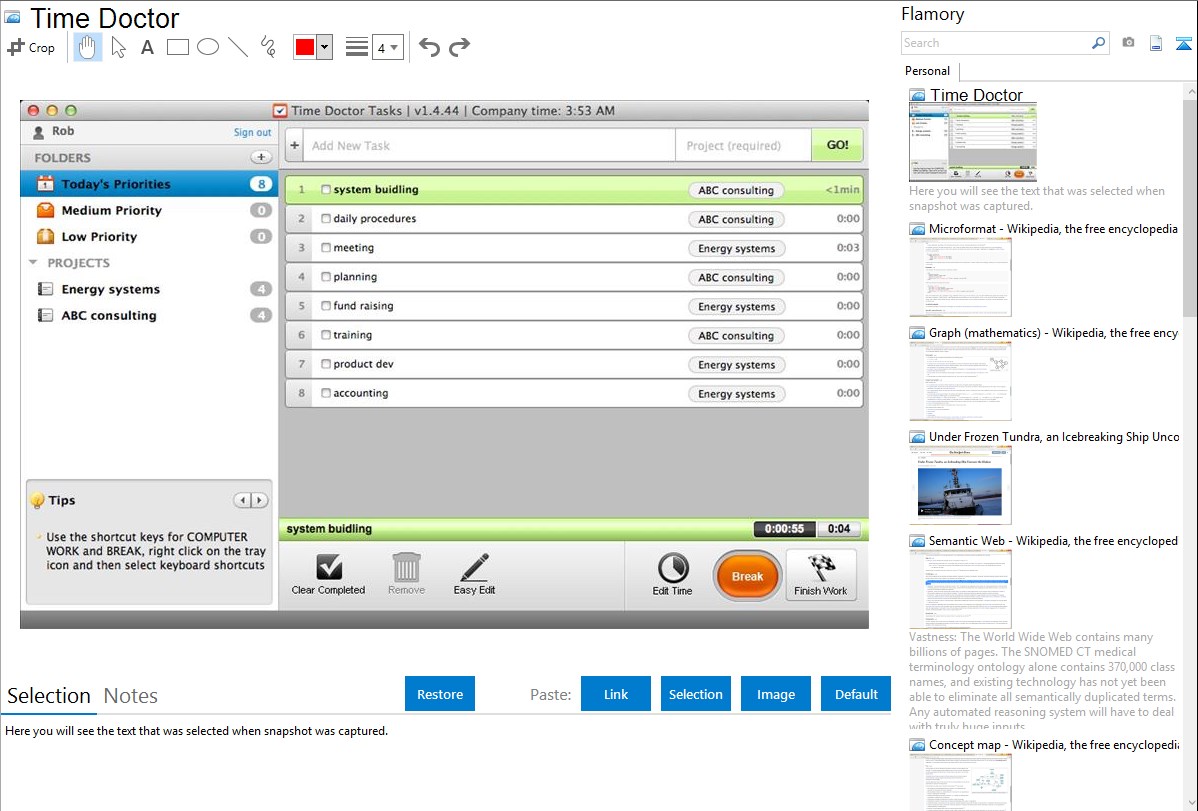
Task: Click the Concept map snapshot title
Action: (x=1054, y=745)
